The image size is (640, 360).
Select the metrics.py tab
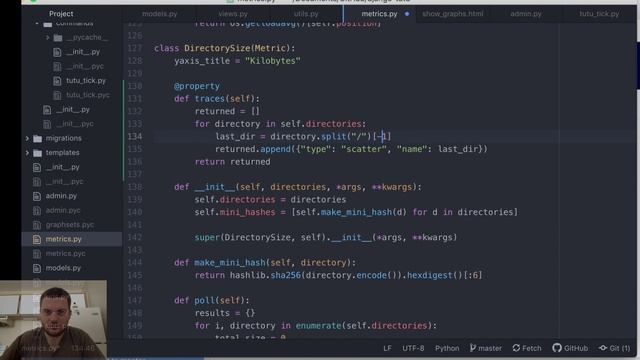[x=379, y=14]
